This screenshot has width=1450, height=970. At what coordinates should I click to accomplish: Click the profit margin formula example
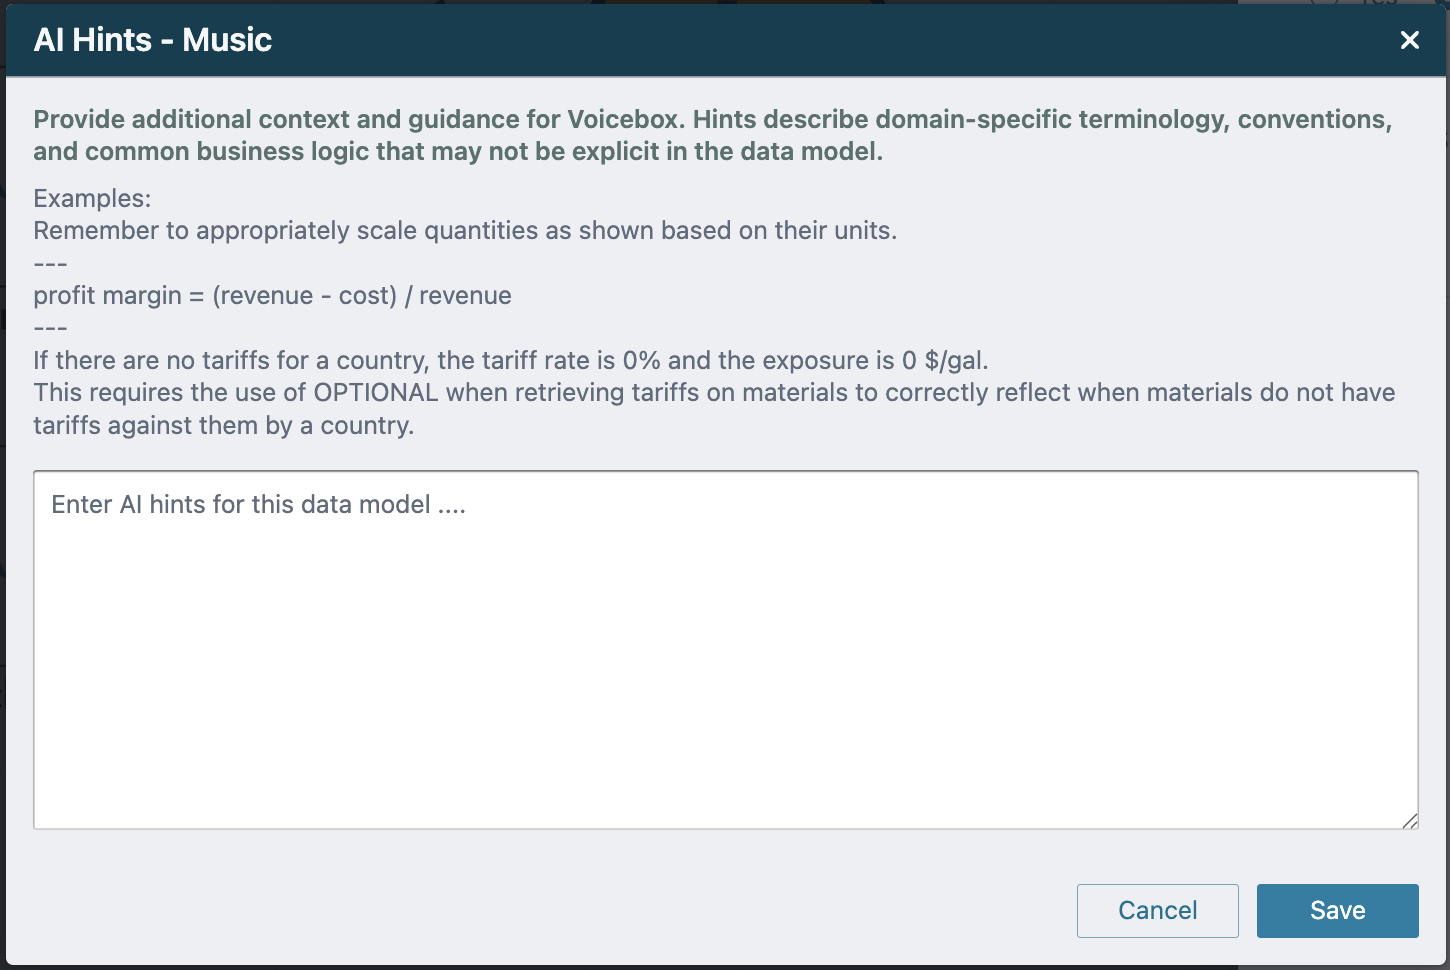tap(272, 296)
